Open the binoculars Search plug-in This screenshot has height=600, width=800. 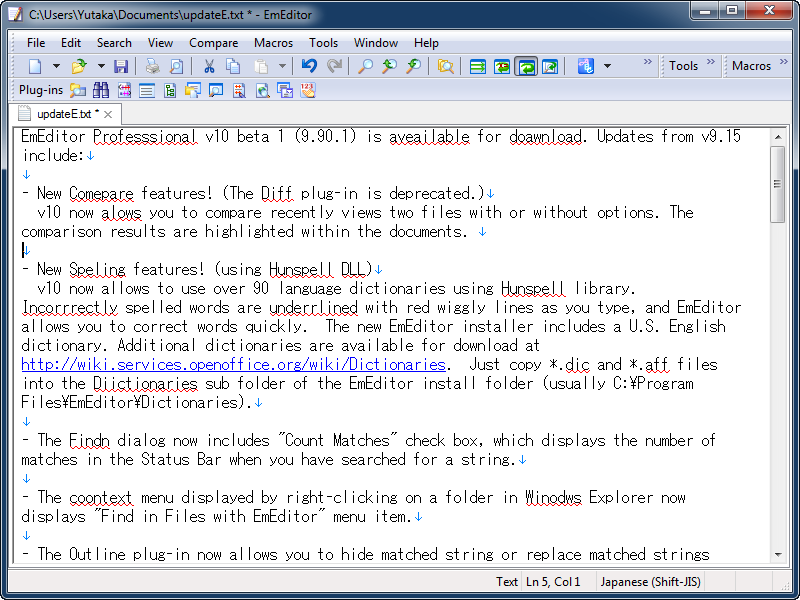[x=101, y=90]
